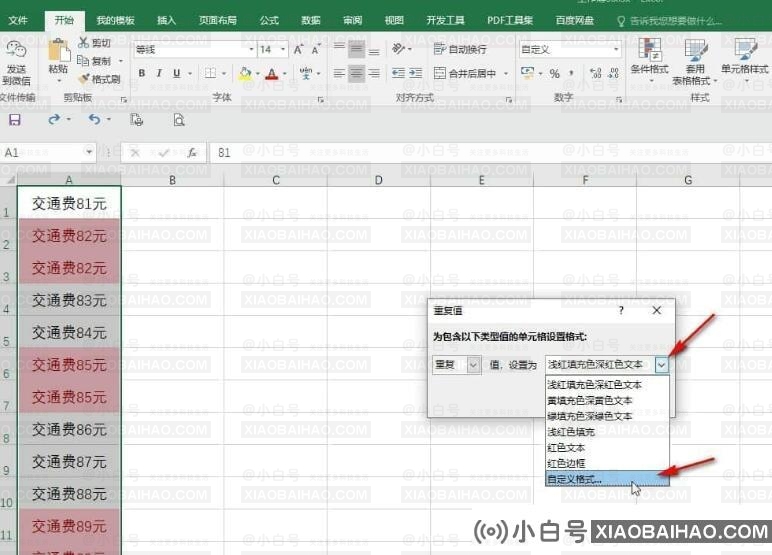Select column B header
Image resolution: width=772 pixels, height=555 pixels.
[172, 180]
